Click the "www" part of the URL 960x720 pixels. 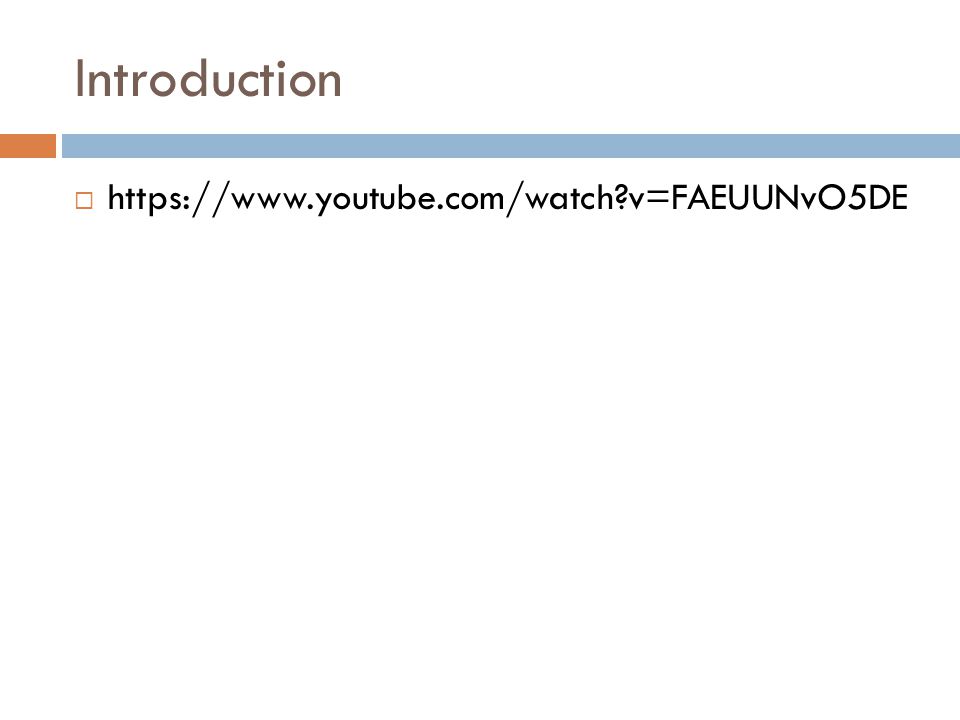click(271, 201)
